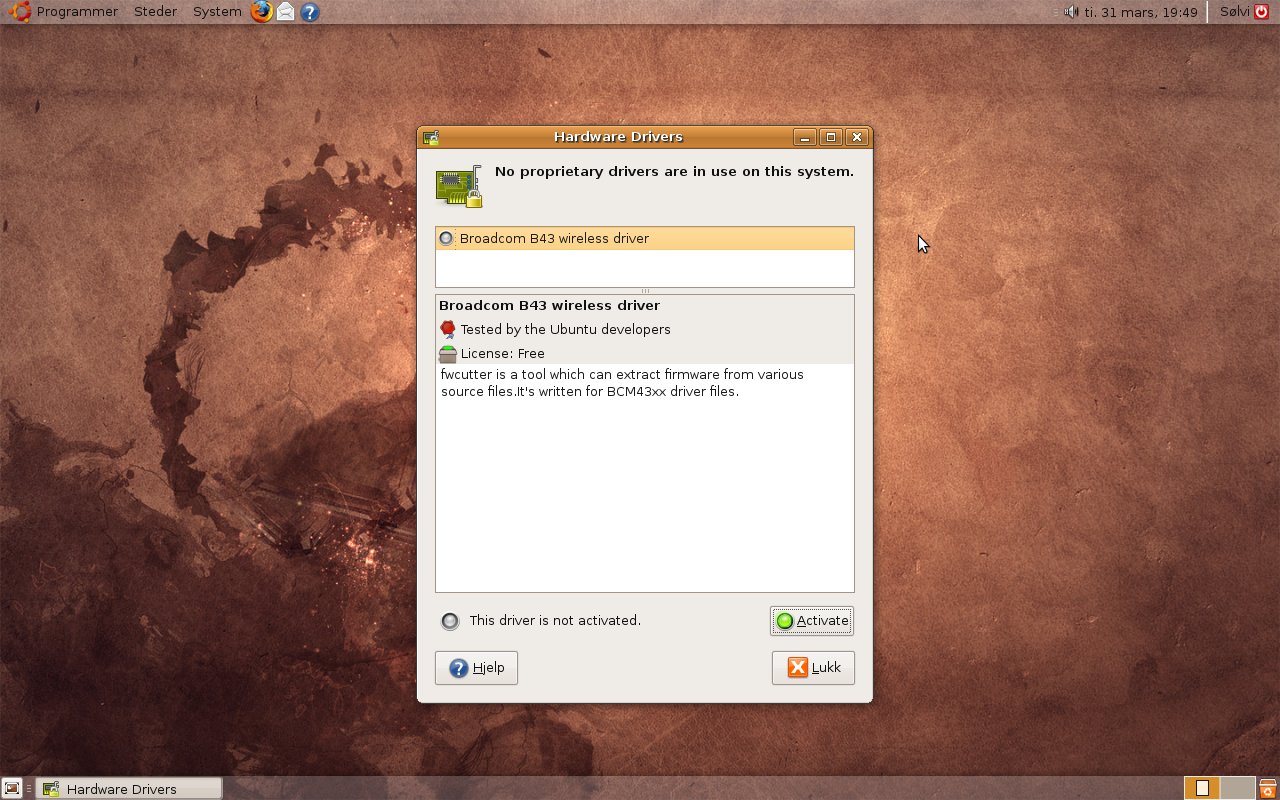Launch the mail client envelope icon

(x=286, y=12)
